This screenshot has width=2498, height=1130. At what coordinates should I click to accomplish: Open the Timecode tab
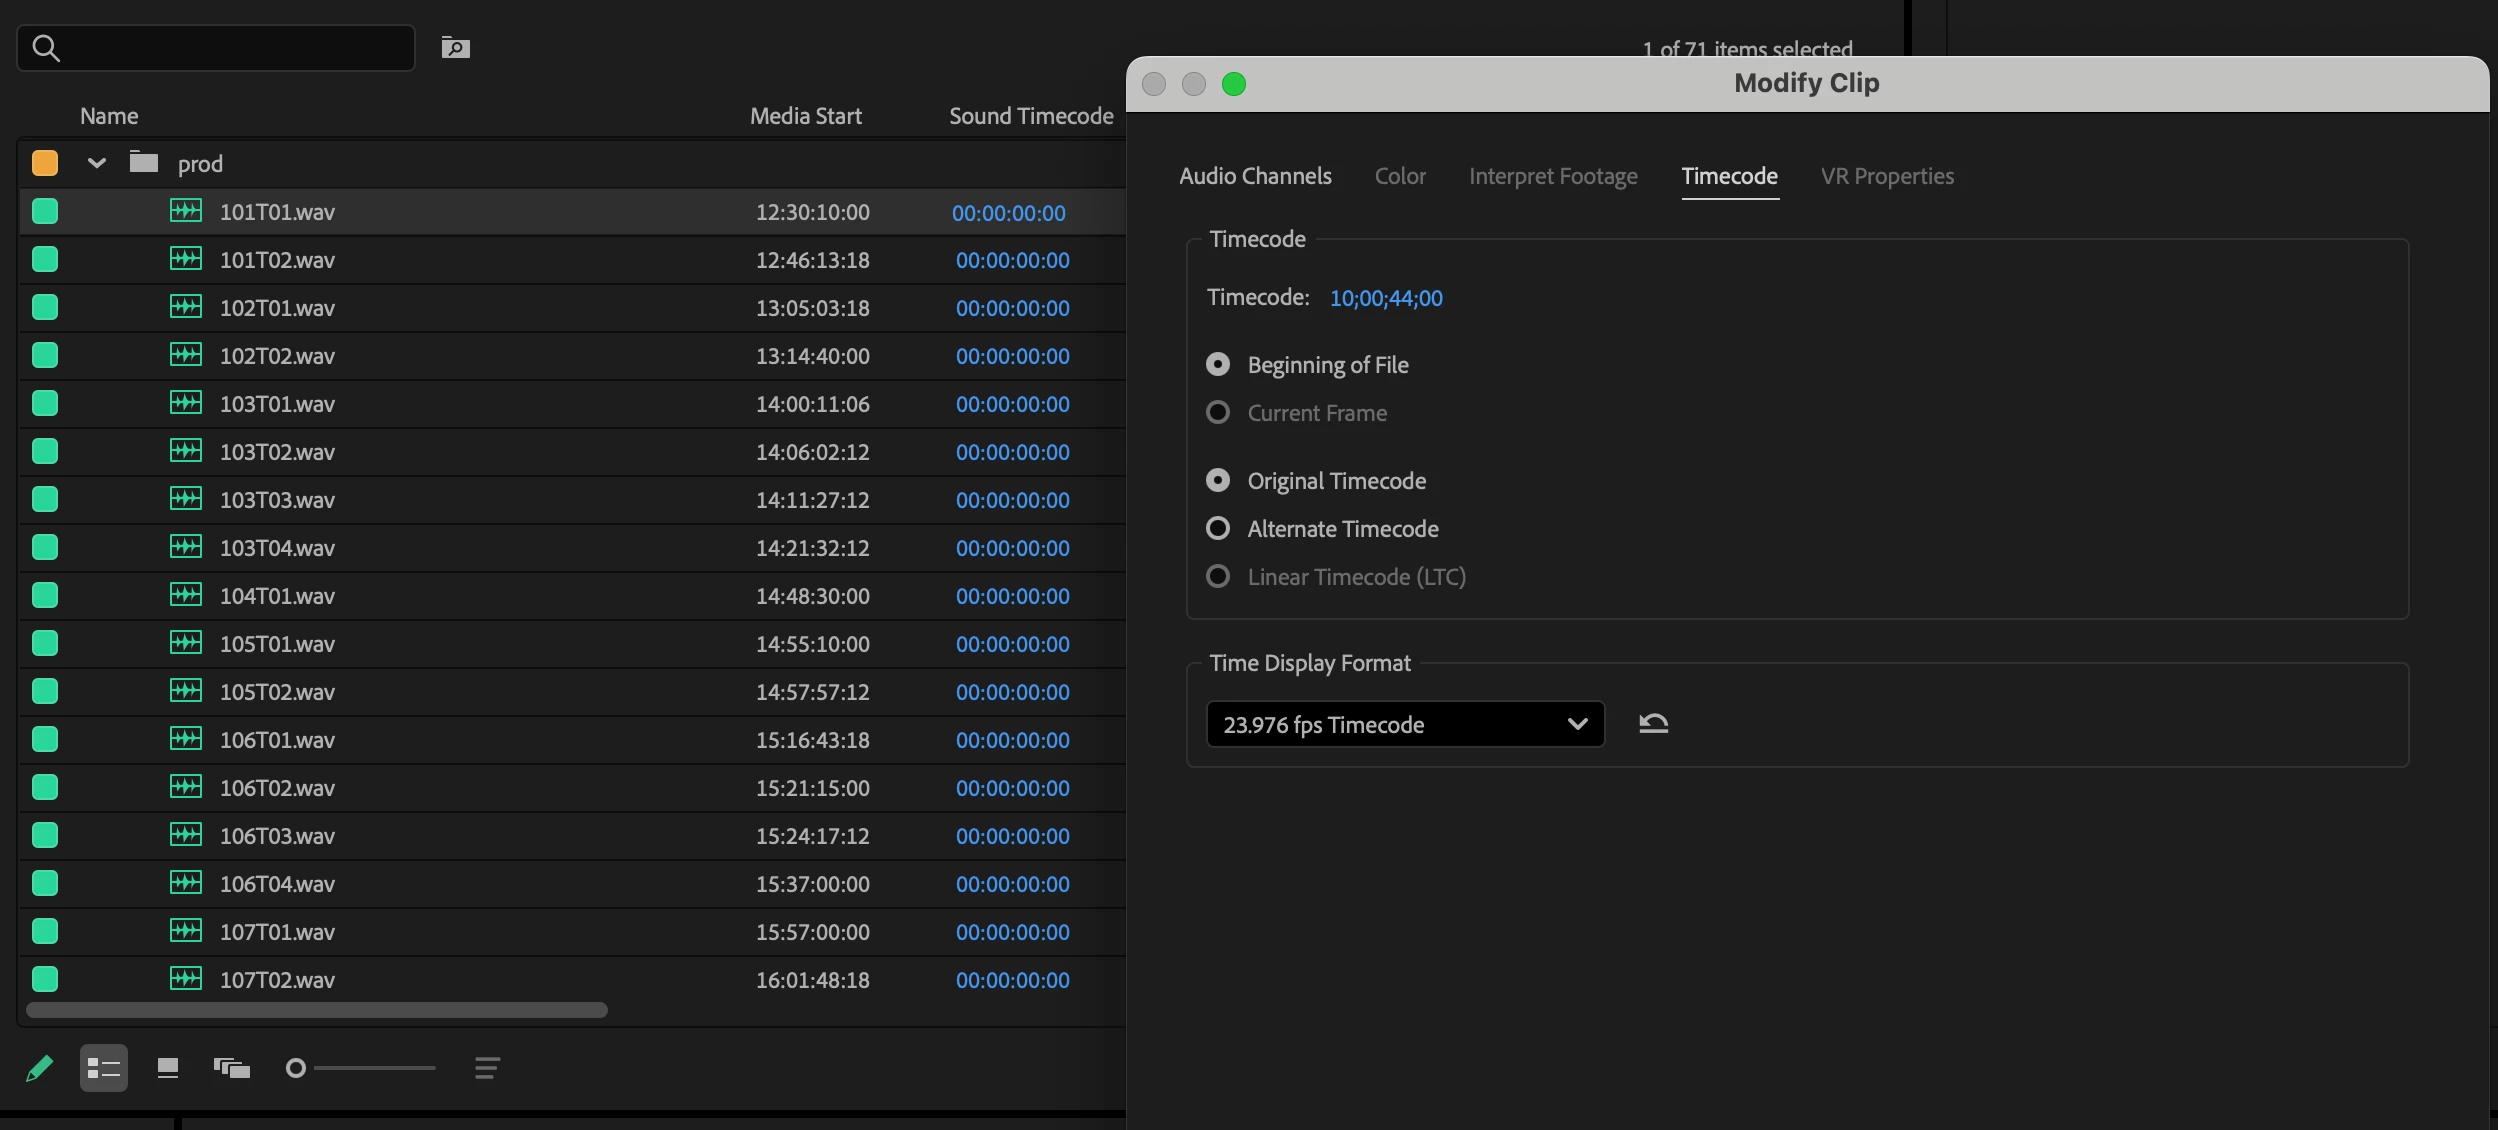[x=1729, y=176]
